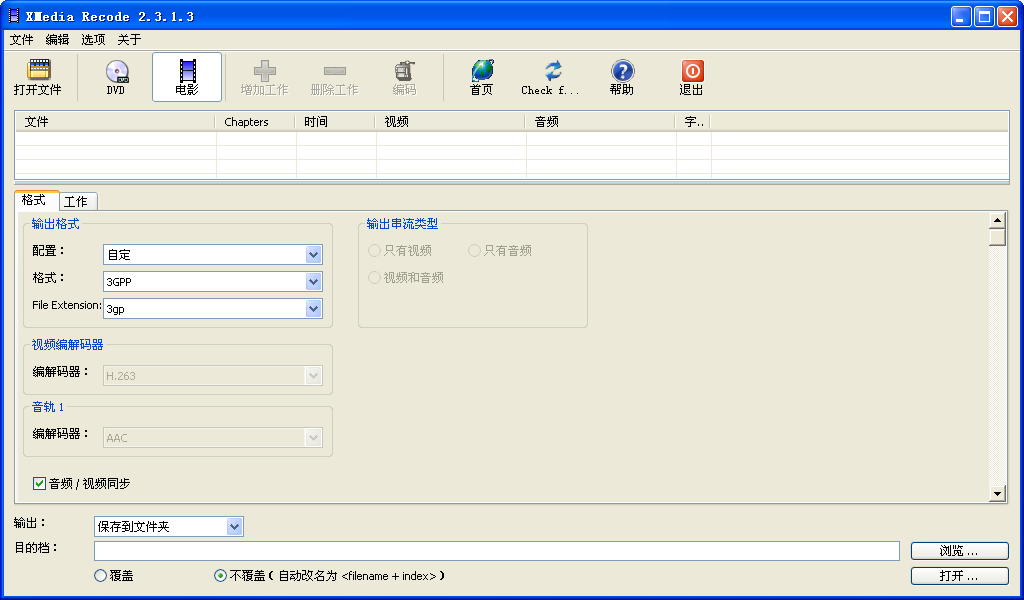Screen dimensions: 1024x600
Task: Switch to the 工作 (Jobs) tab
Action: pyautogui.click(x=77, y=202)
